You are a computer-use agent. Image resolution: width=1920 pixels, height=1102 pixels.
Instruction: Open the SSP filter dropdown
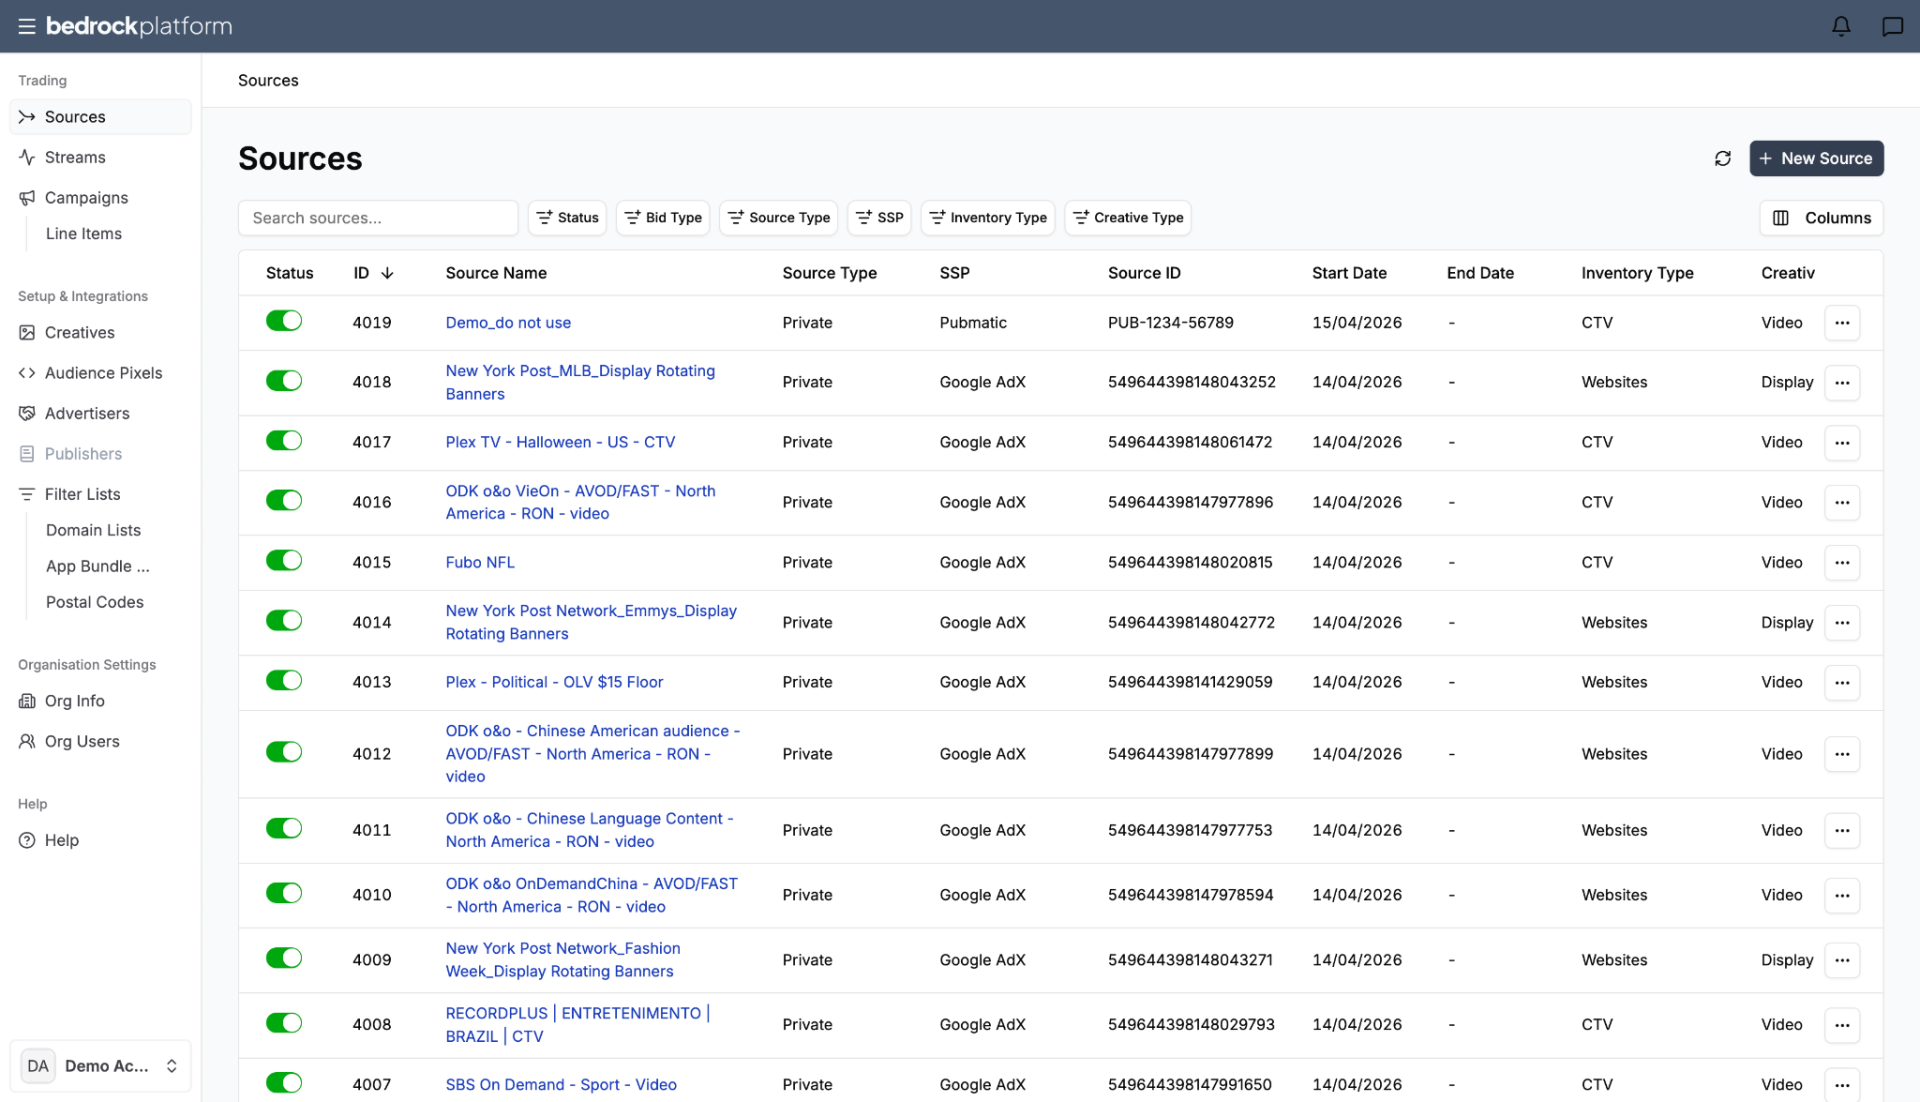pyautogui.click(x=880, y=218)
